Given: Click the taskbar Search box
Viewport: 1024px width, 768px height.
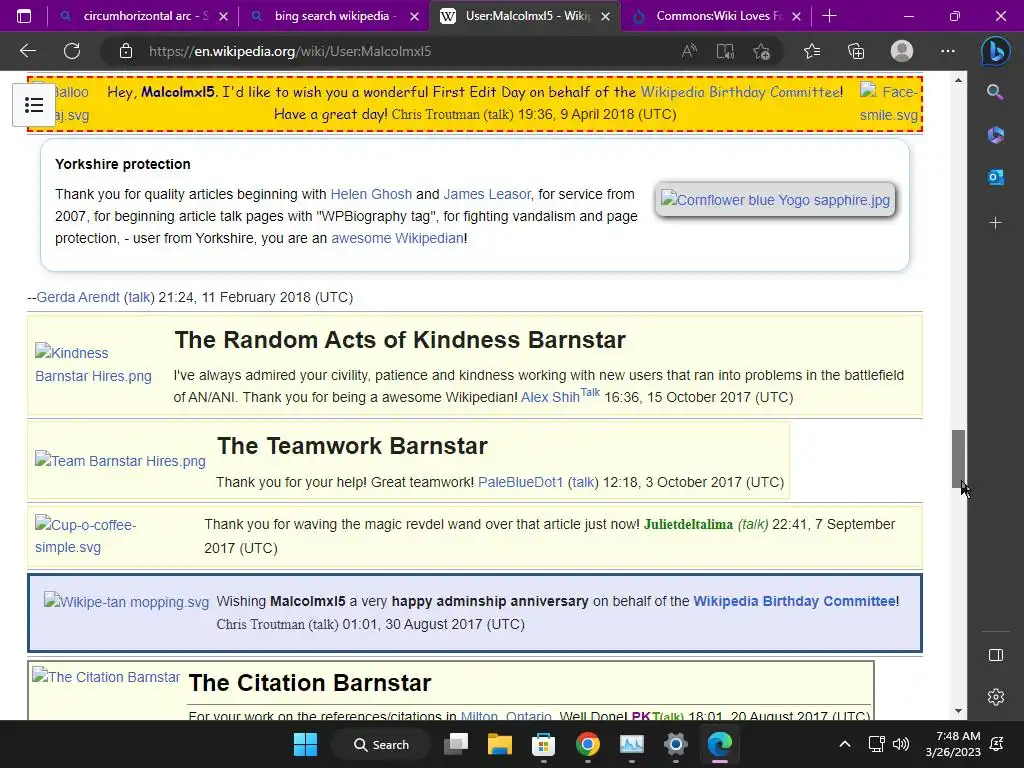Looking at the screenshot, I should point(381,744).
